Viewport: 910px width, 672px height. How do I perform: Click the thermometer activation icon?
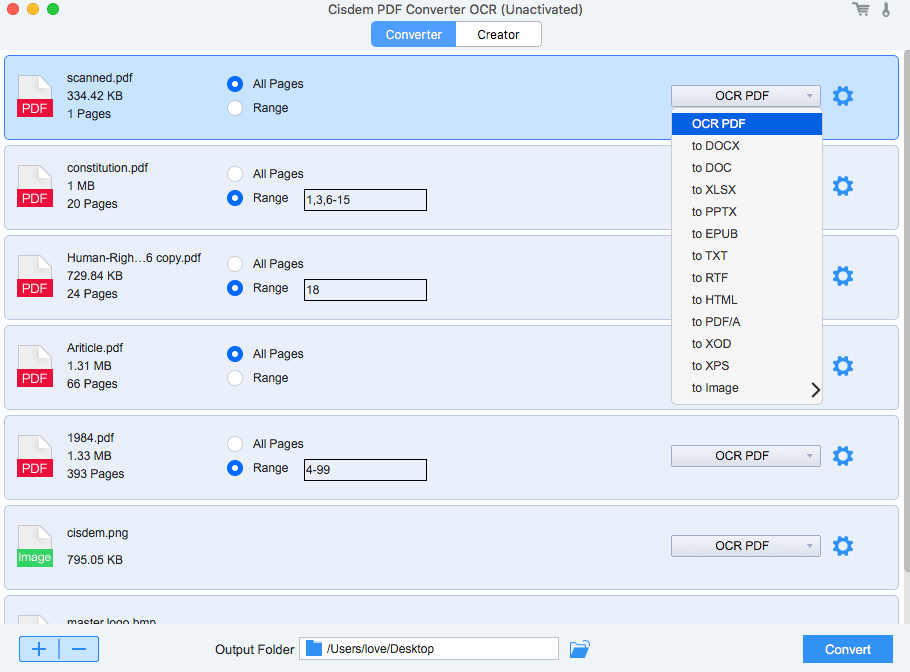(x=886, y=9)
